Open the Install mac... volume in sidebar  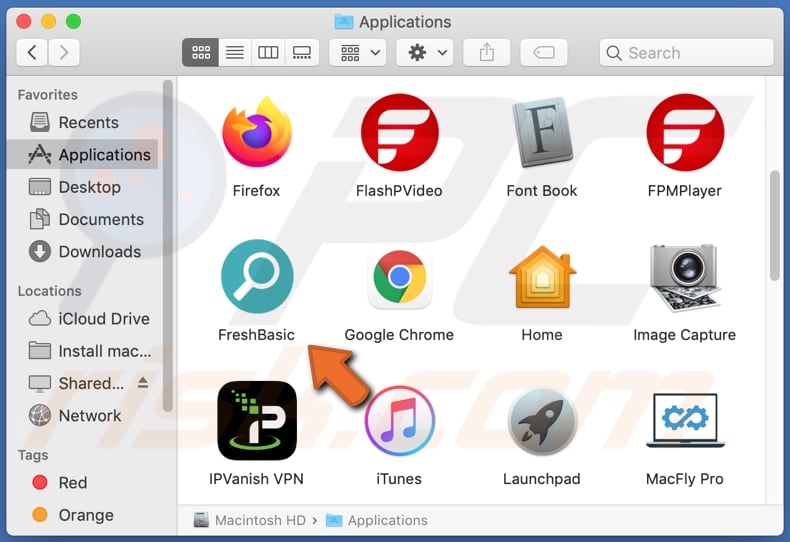pos(83,351)
